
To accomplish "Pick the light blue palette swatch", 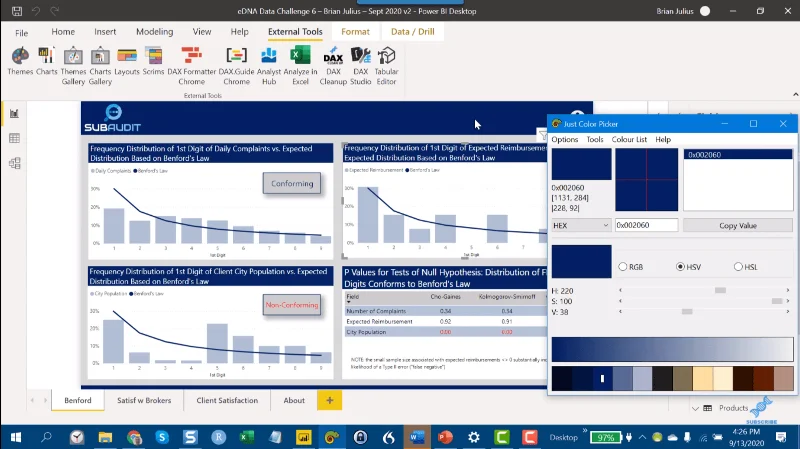I will [x=642, y=379].
